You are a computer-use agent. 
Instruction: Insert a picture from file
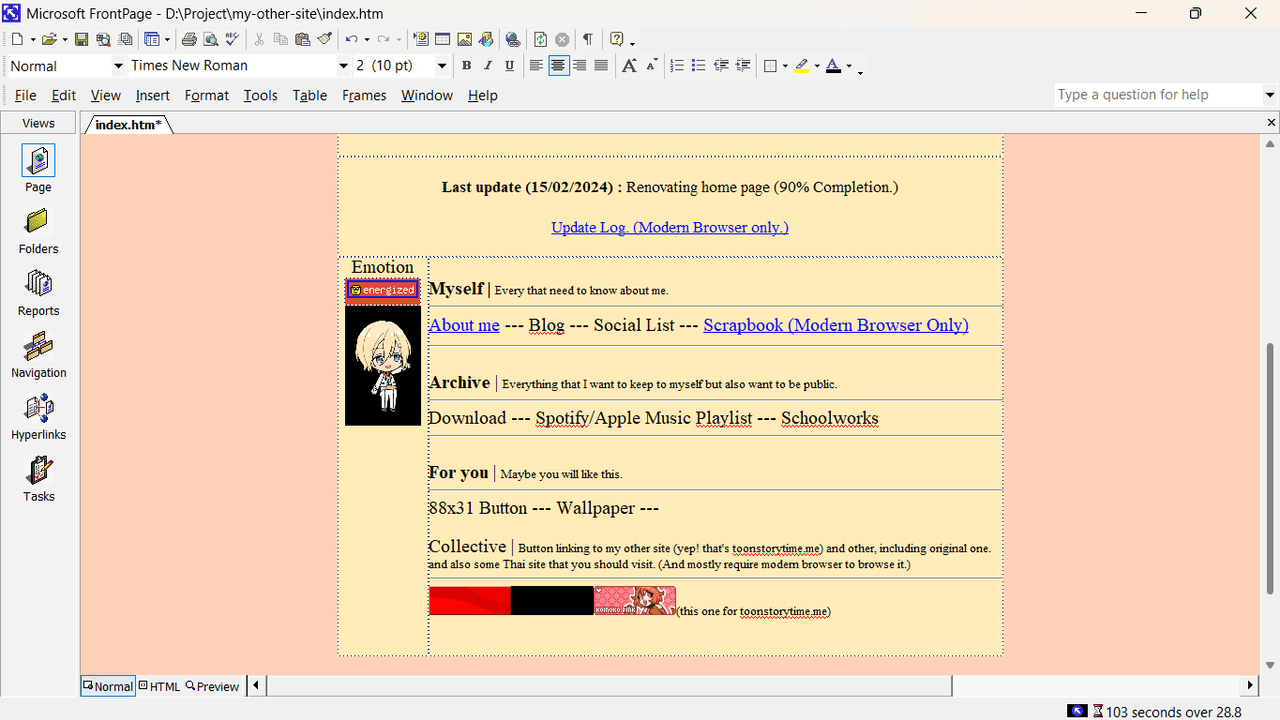pyautogui.click(x=464, y=40)
